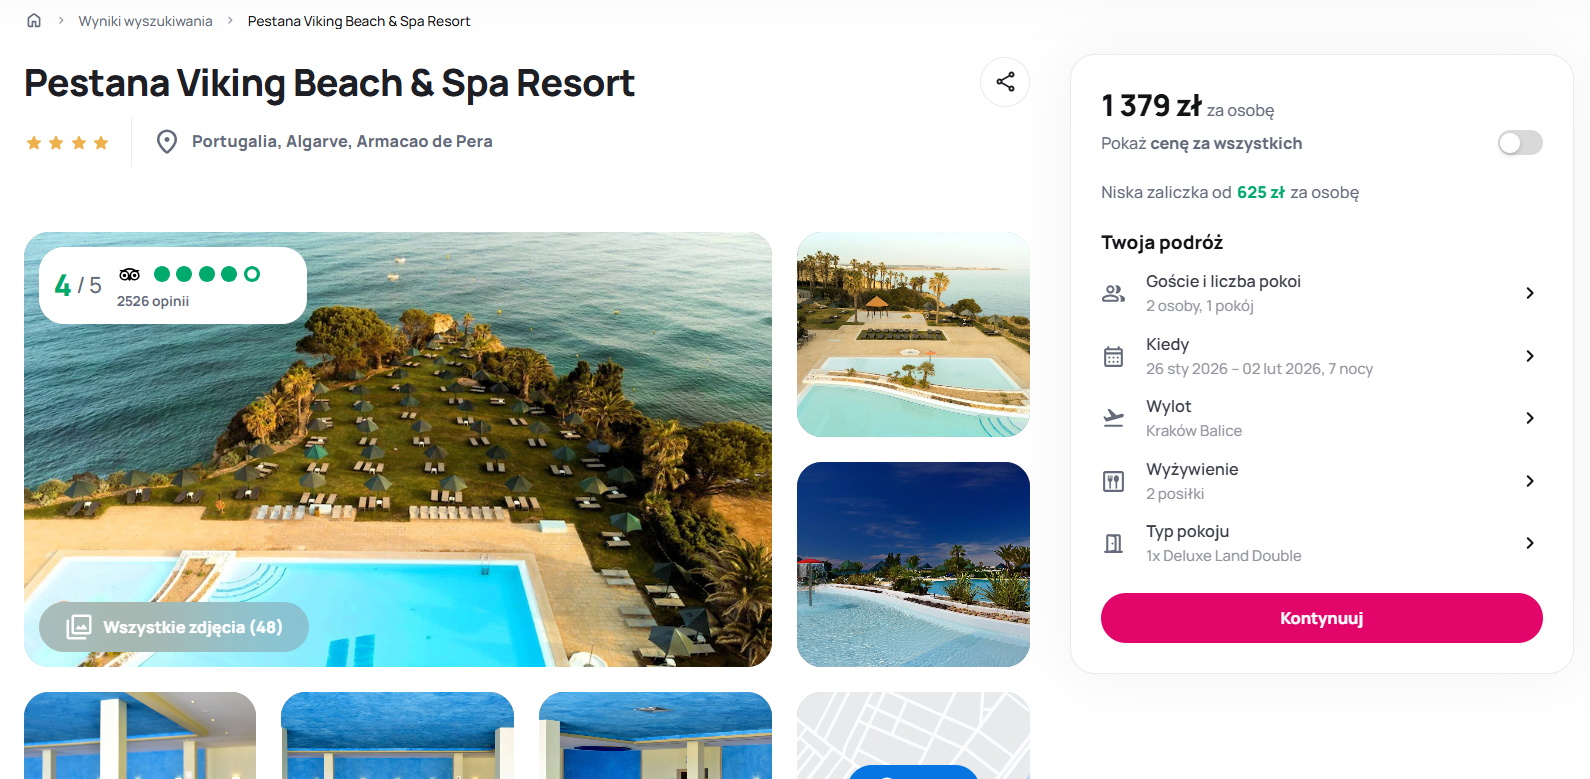This screenshot has height=779, width=1590.
Task: Open Typ pokoju Deluxe Land Double chevron
Action: (1529, 543)
